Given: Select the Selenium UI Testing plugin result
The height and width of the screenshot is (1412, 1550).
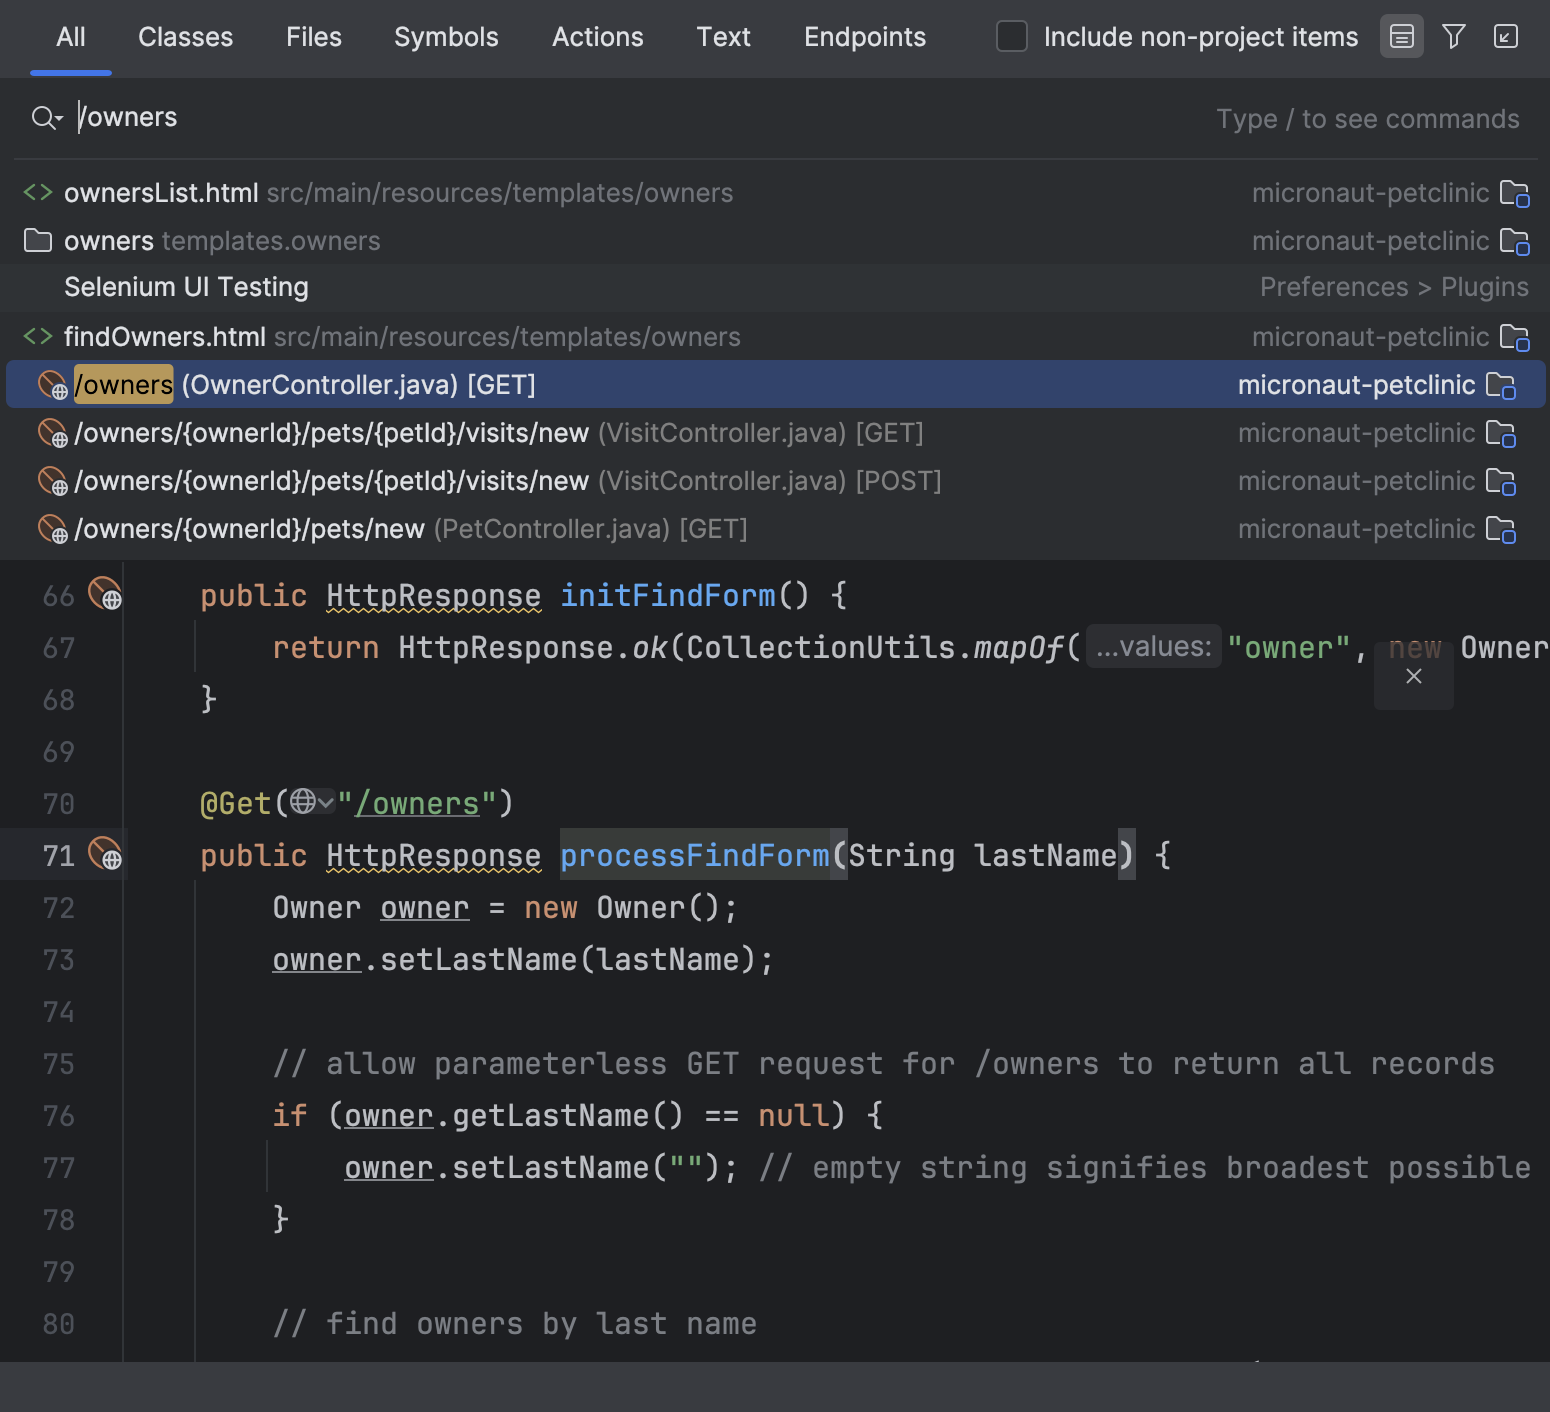Looking at the screenshot, I should [186, 287].
